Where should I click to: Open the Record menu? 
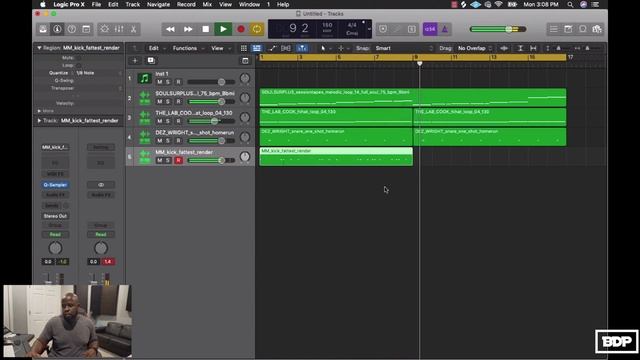tap(186, 4)
